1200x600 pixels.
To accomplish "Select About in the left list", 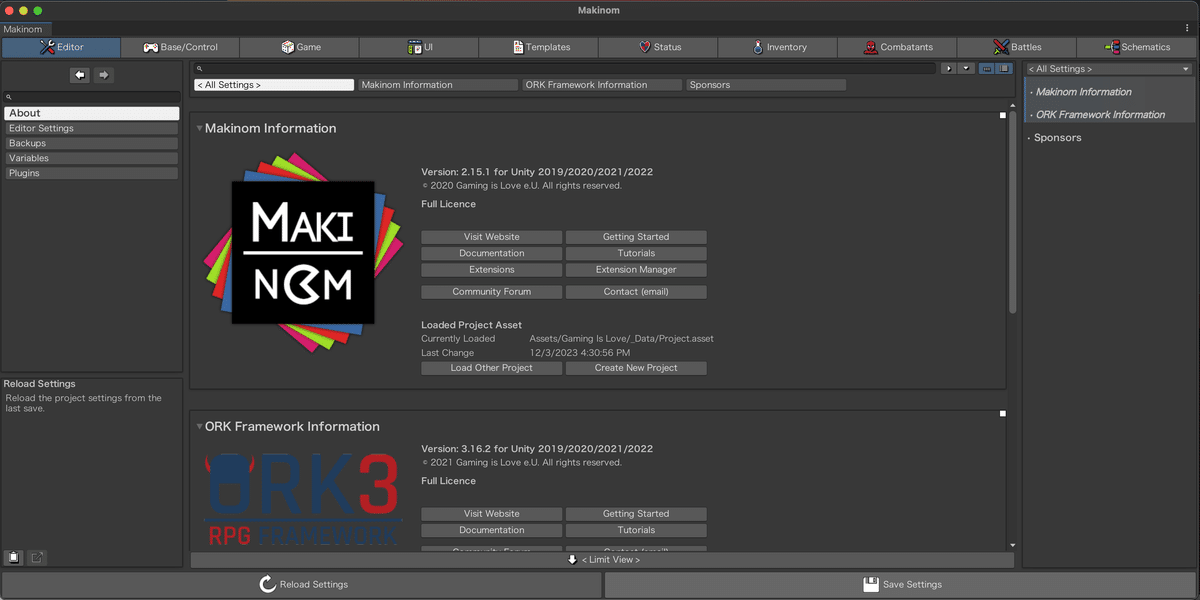I will 92,113.
